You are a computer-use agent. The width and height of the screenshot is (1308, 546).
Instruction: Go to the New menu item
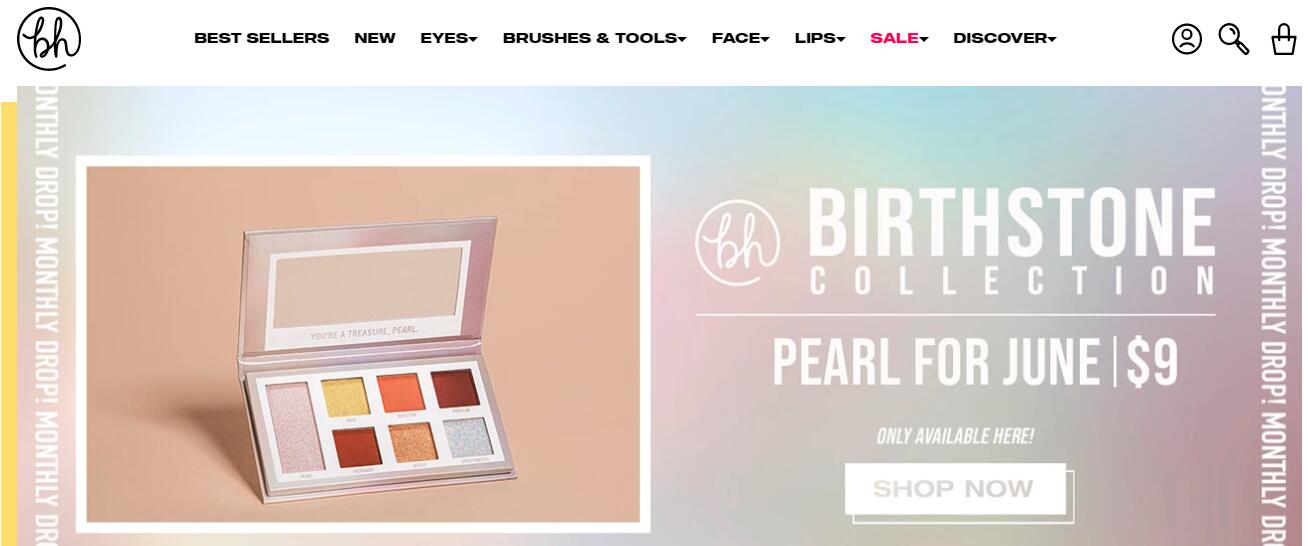(x=375, y=38)
